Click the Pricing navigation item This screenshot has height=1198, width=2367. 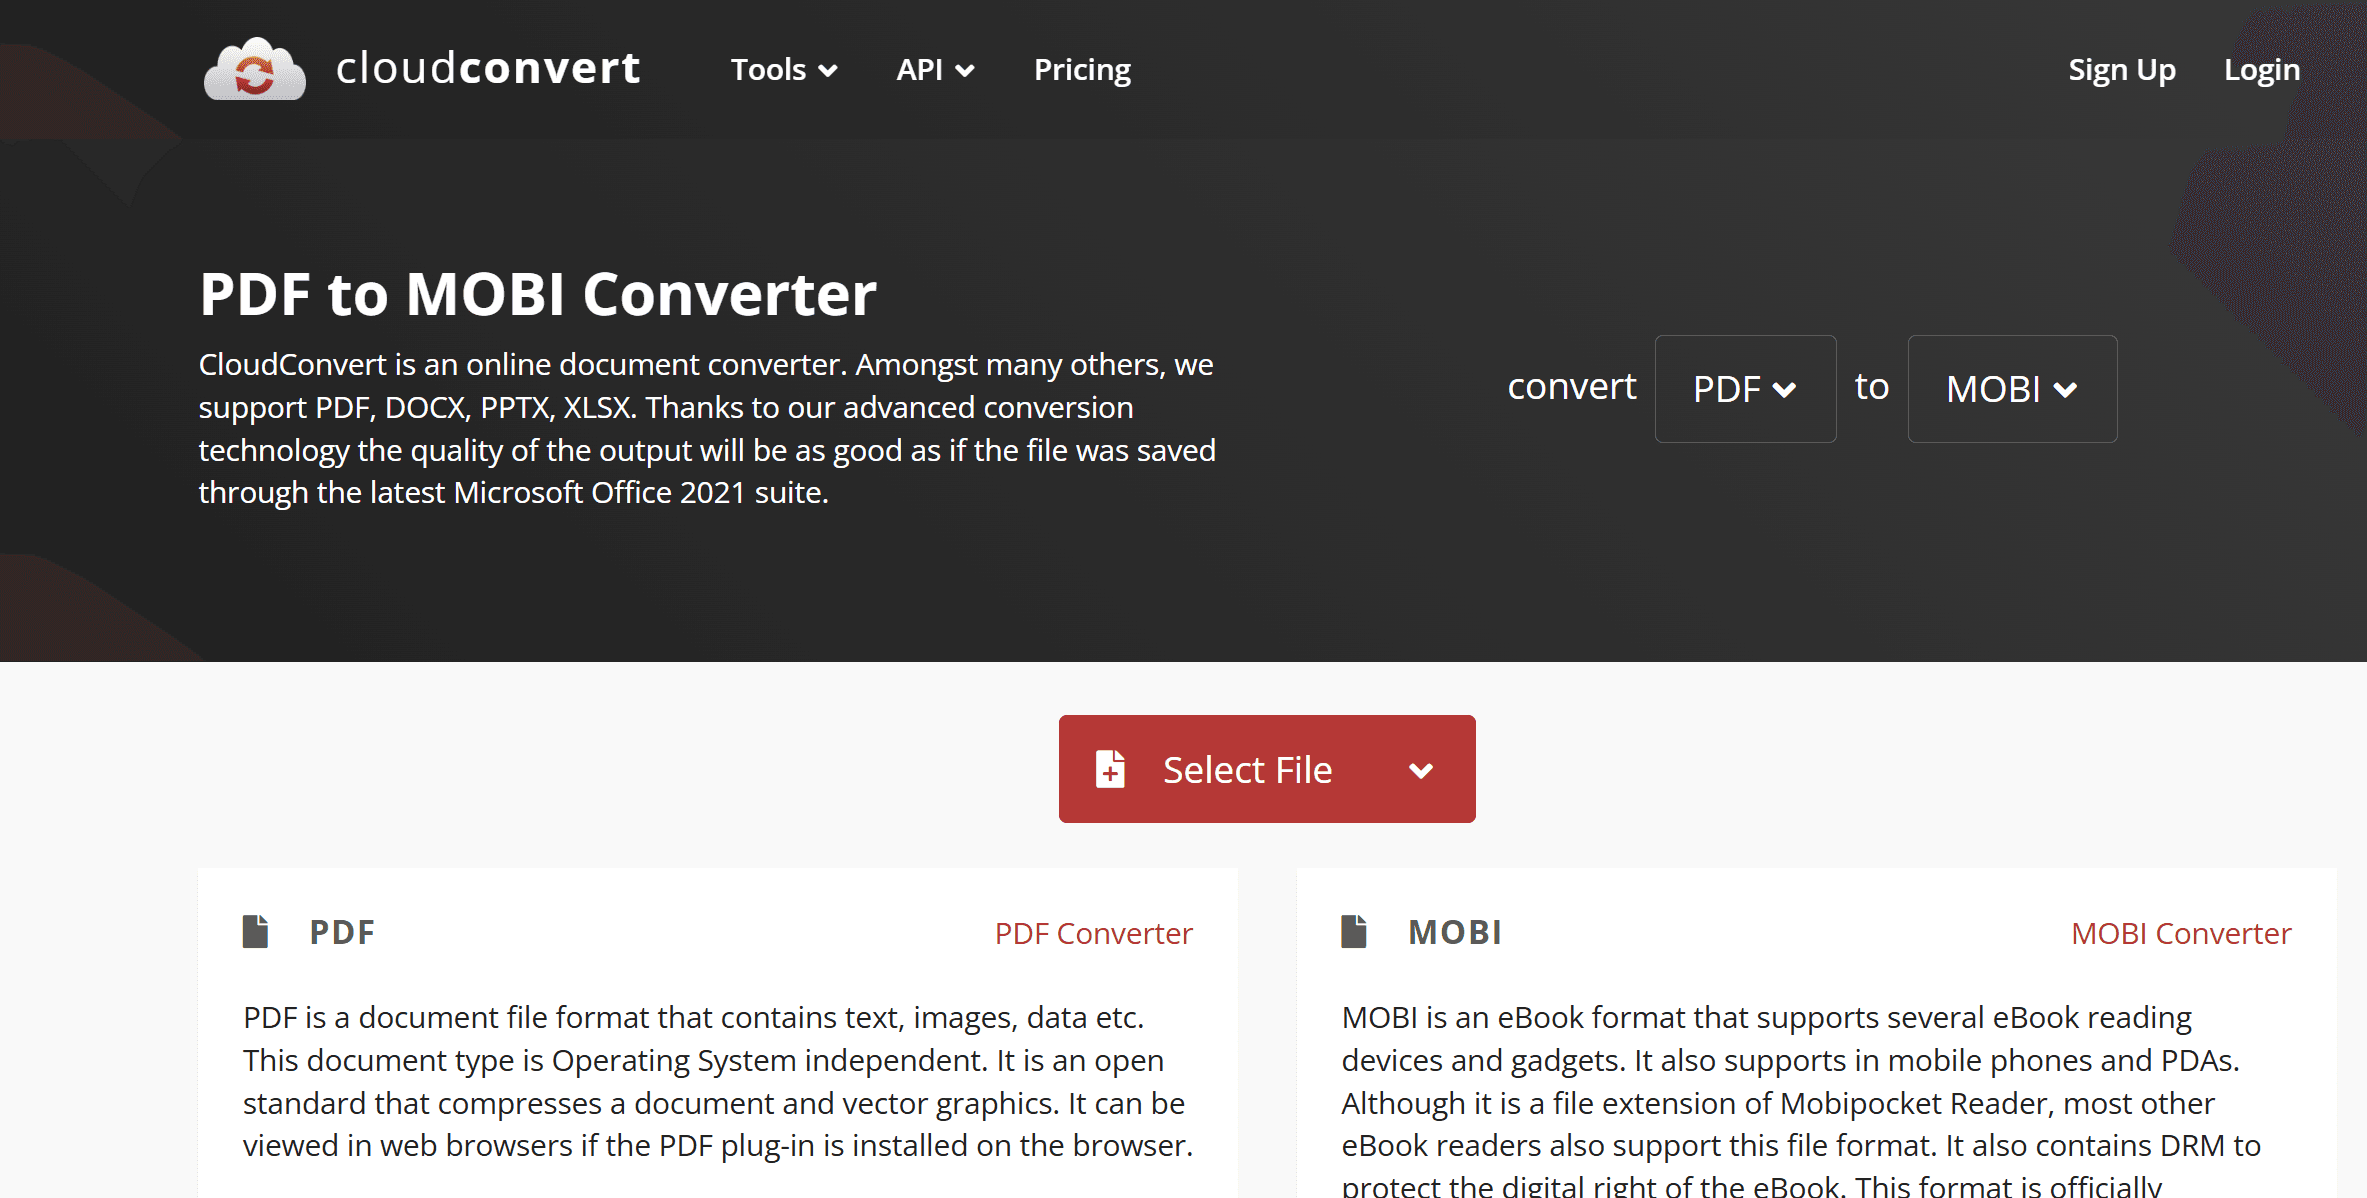click(x=1081, y=69)
